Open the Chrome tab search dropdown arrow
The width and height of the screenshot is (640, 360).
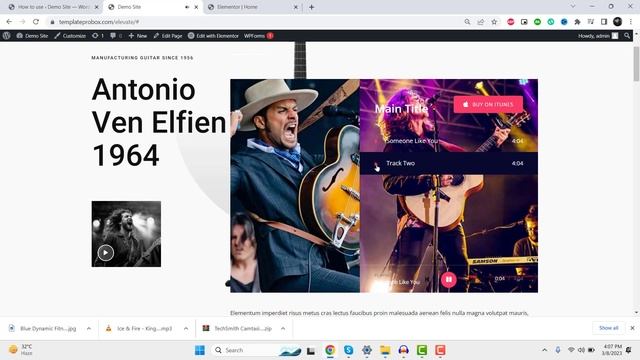[x=573, y=7]
